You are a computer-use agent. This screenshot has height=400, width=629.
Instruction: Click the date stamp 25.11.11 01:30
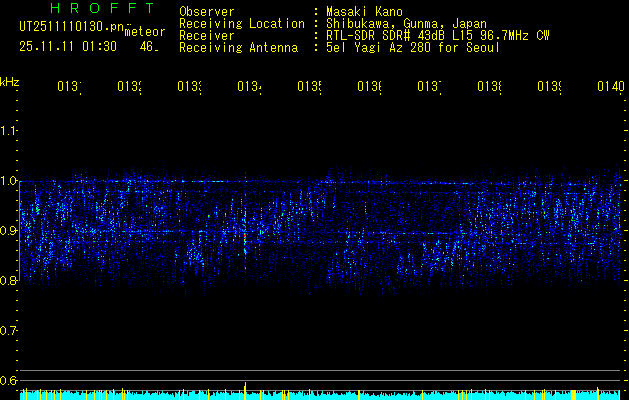[68, 47]
